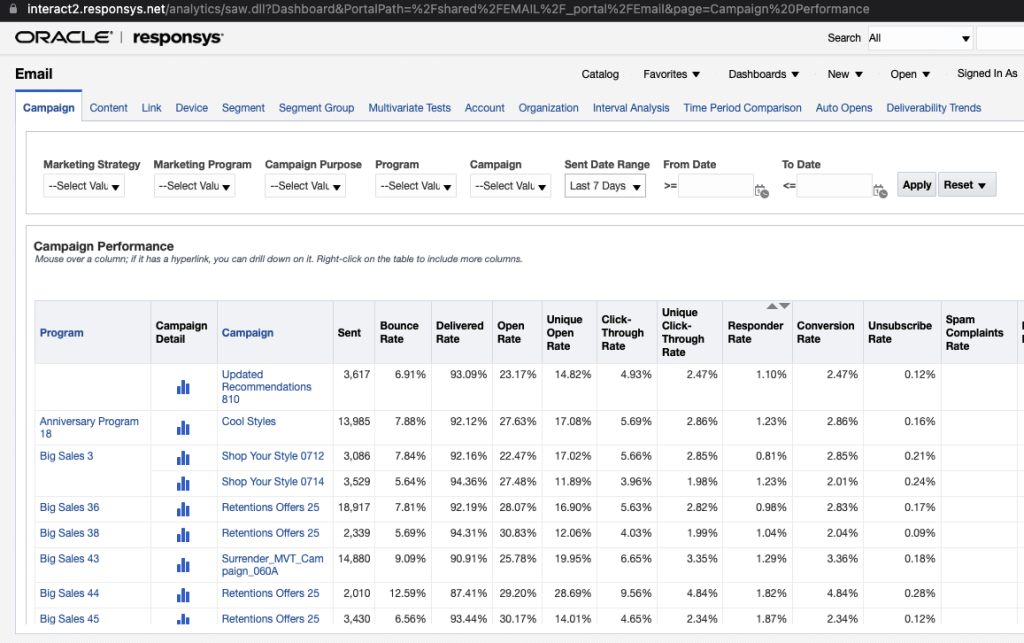Open the Favorites menu

pos(671,74)
